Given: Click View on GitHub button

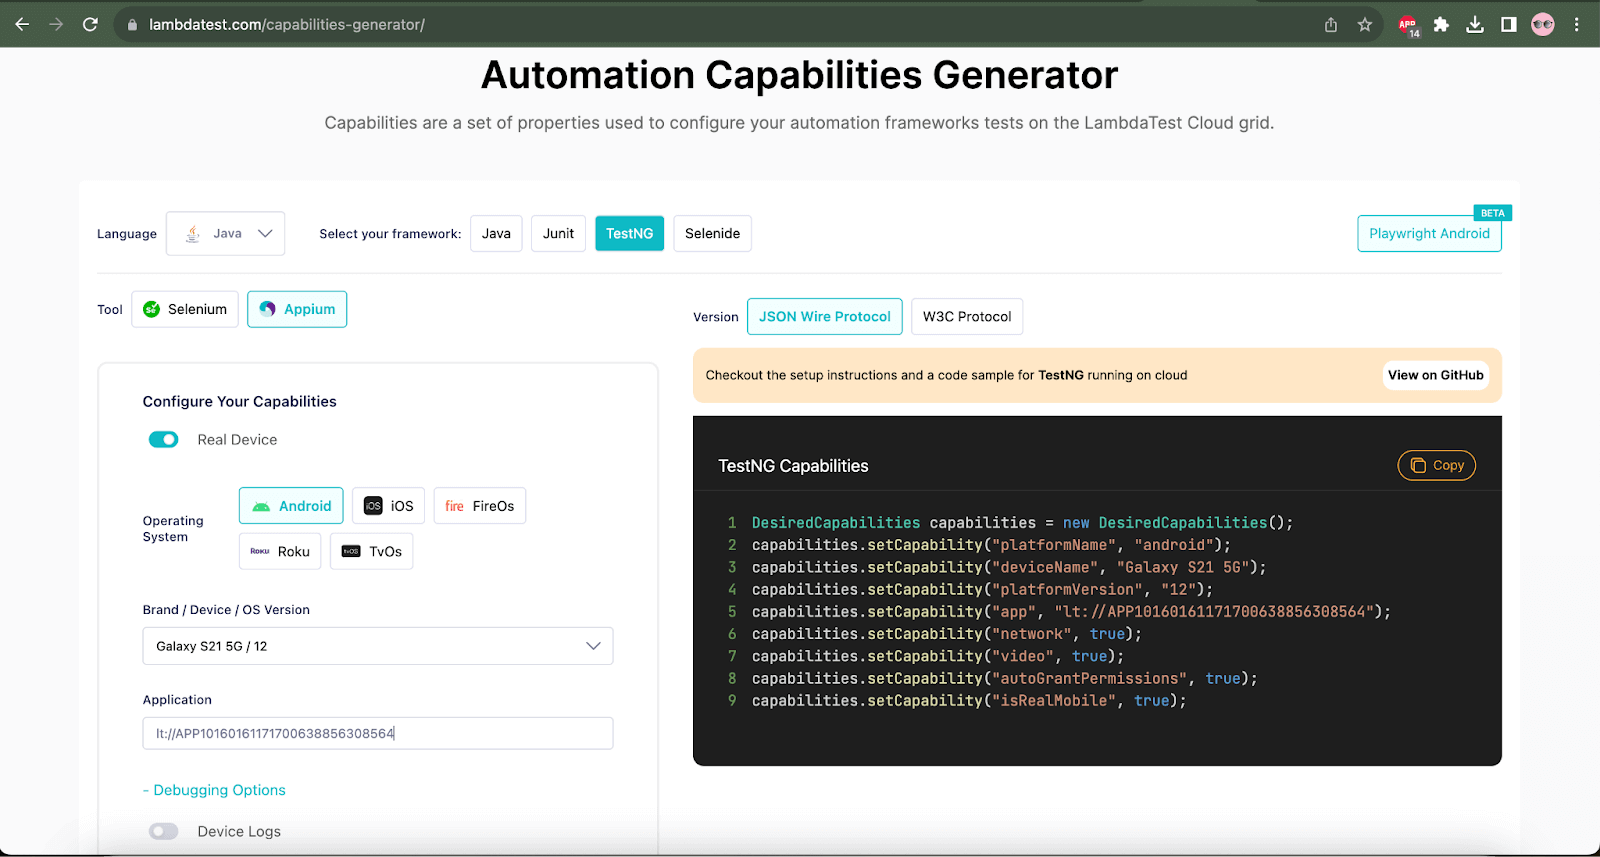Looking at the screenshot, I should [1435, 376].
